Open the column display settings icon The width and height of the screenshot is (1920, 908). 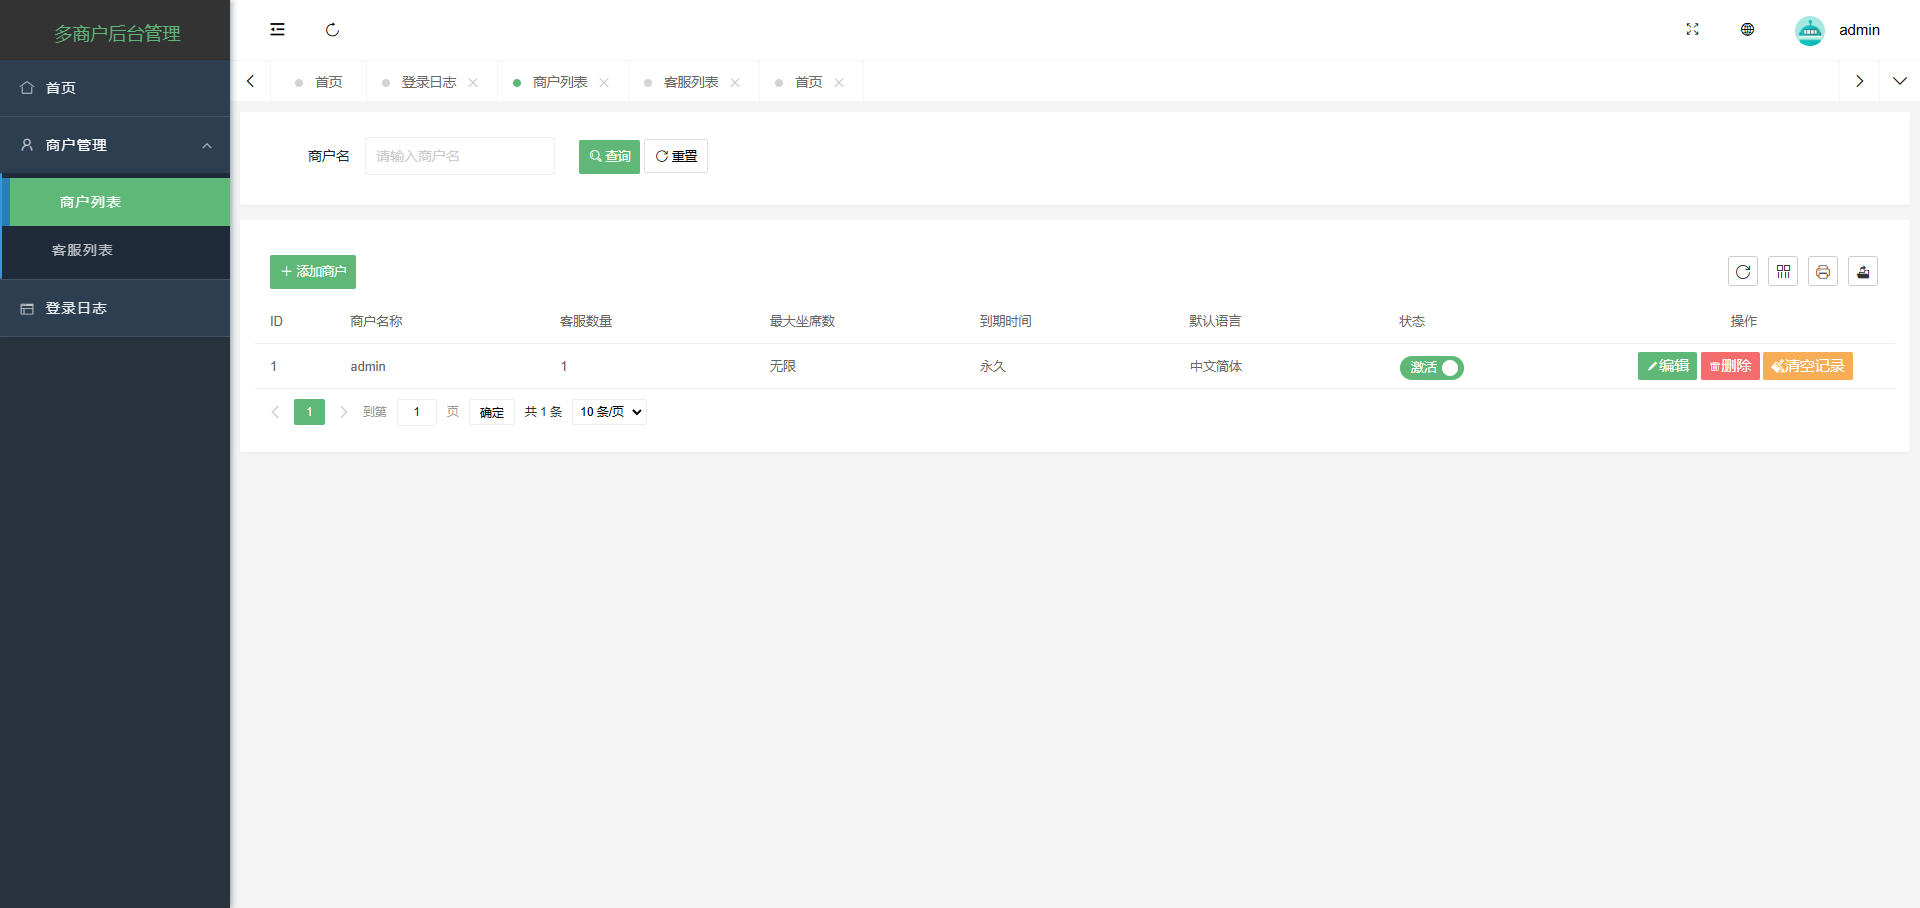[x=1783, y=271]
